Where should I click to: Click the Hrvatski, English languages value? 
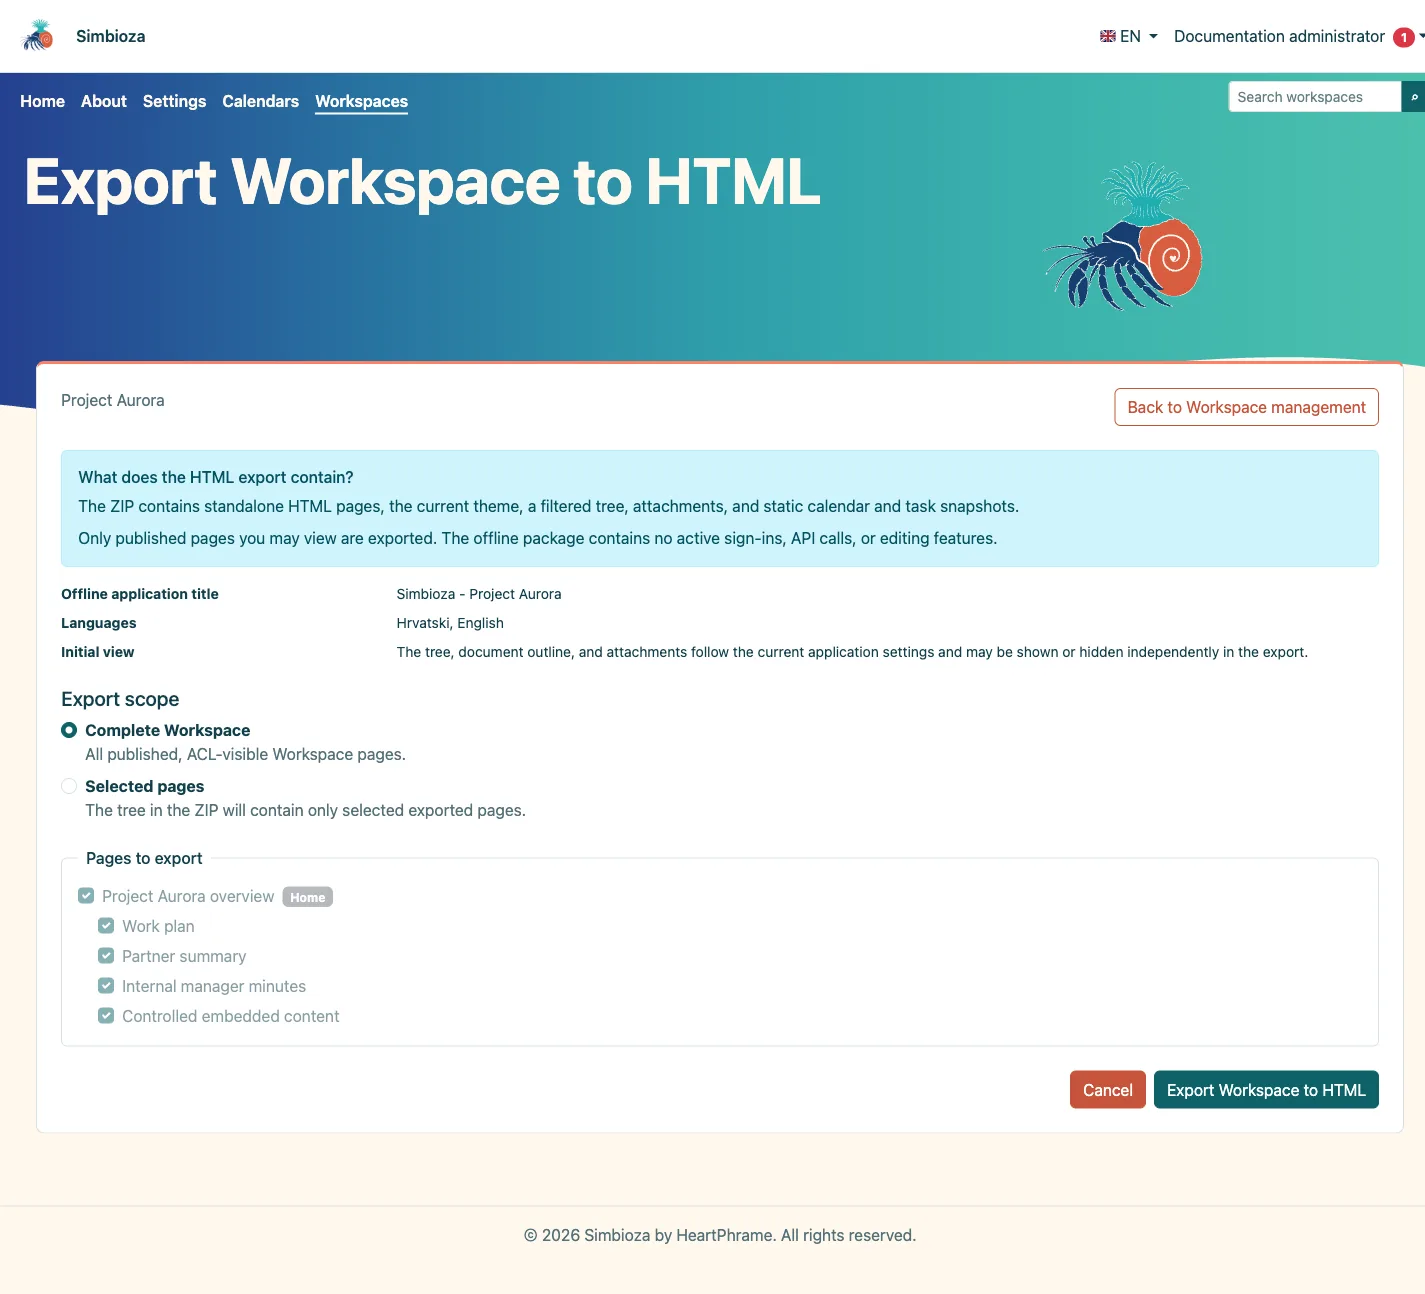(x=450, y=623)
